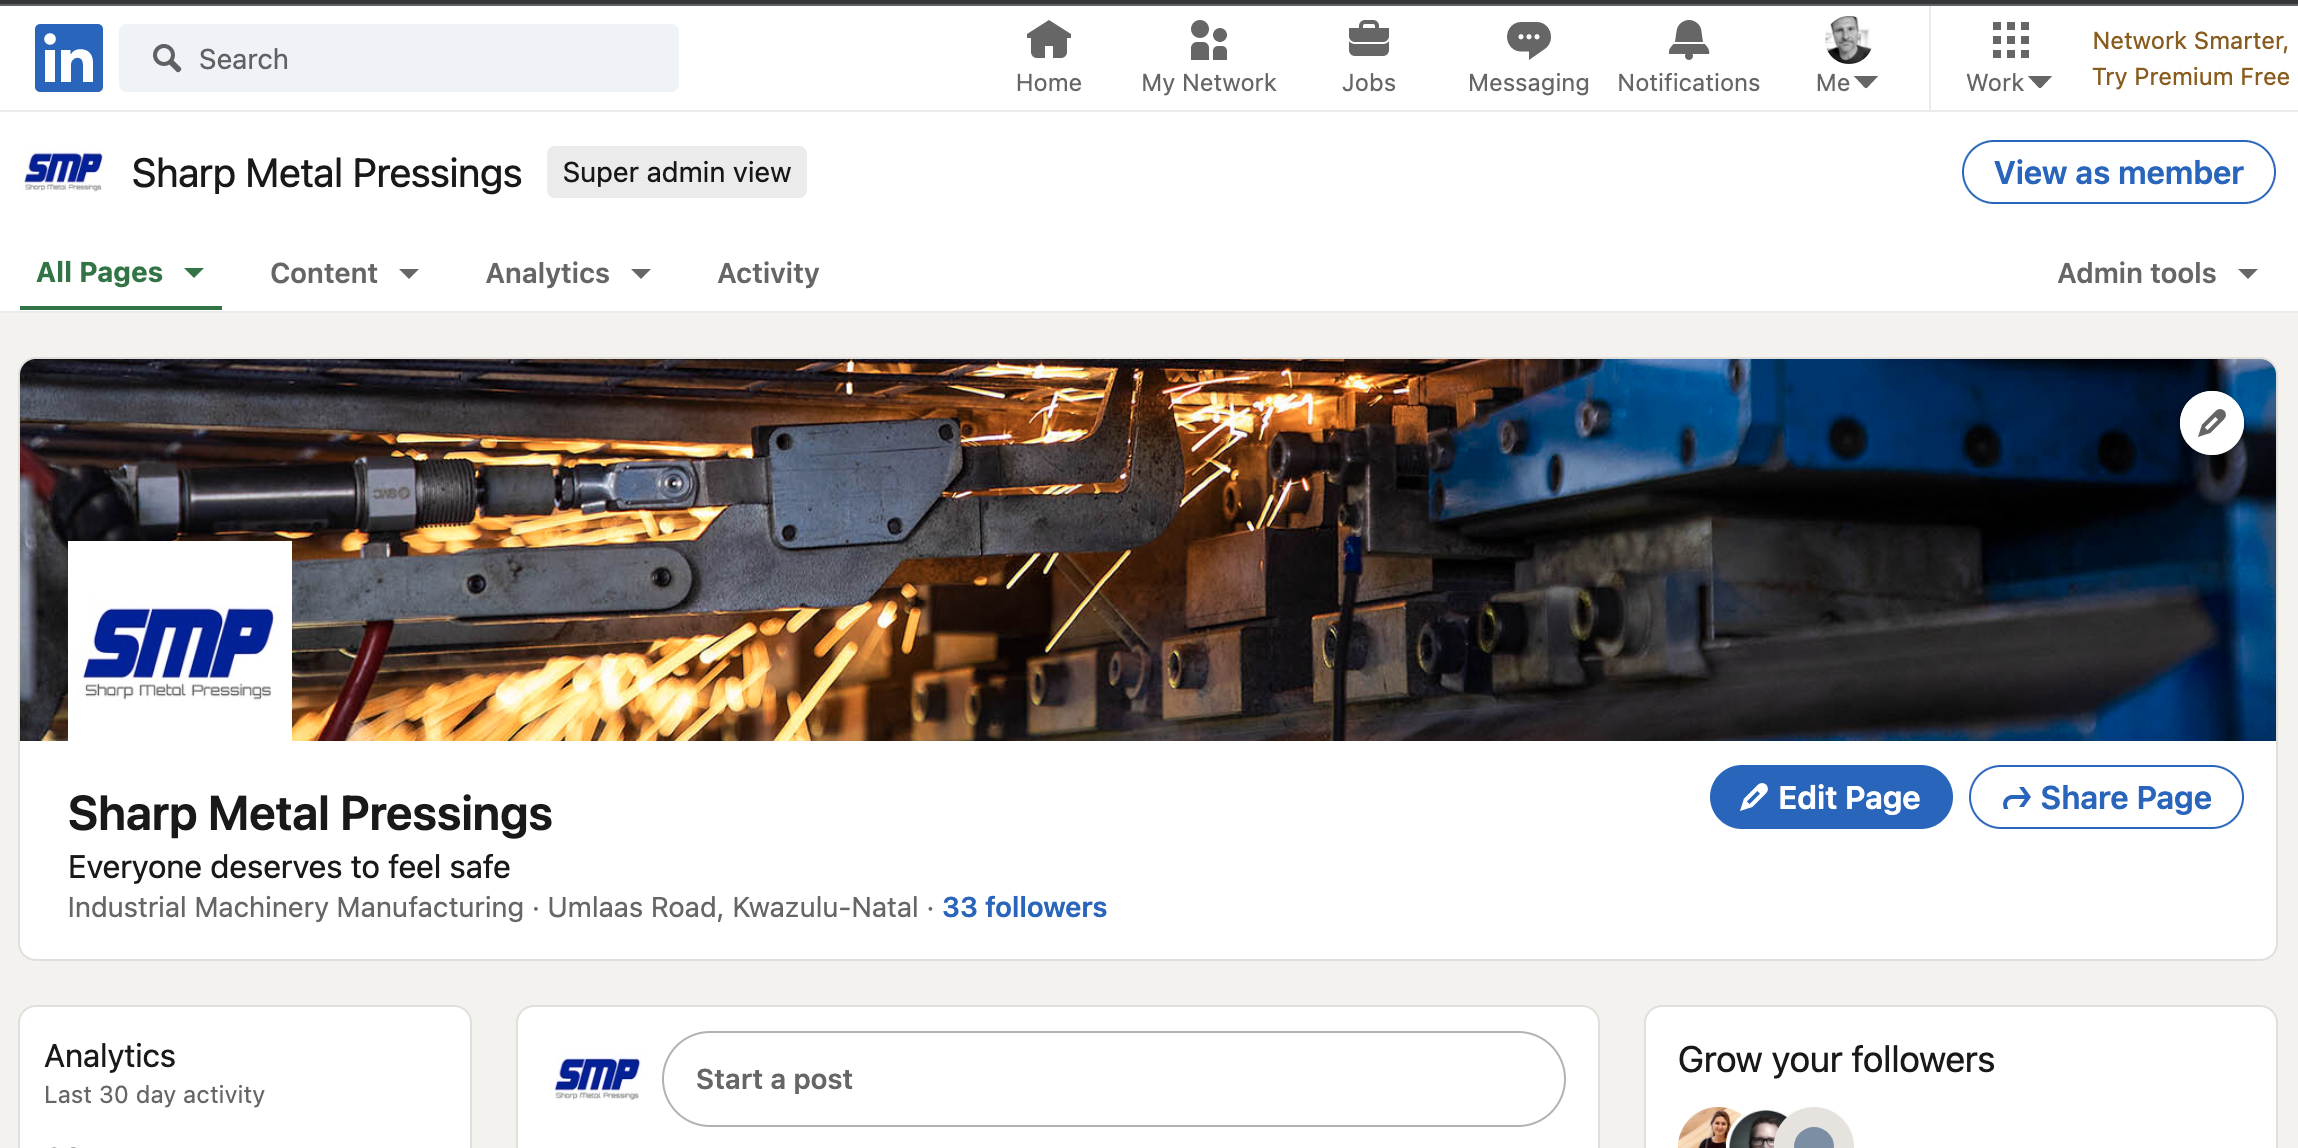Edit cover image with pencil icon
The image size is (2298, 1148).
click(2211, 423)
